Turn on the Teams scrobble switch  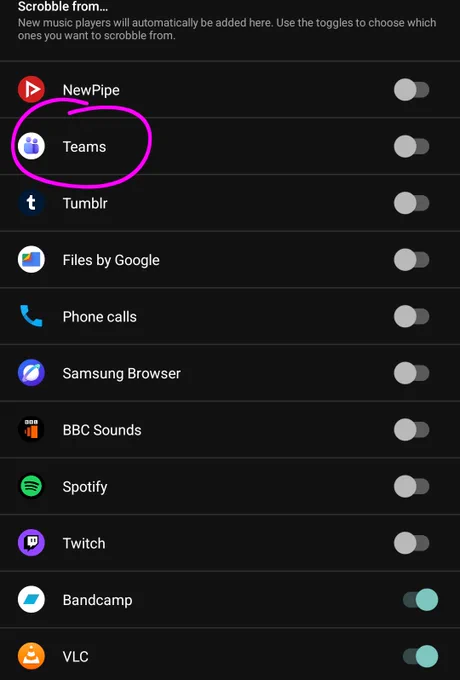point(411,147)
